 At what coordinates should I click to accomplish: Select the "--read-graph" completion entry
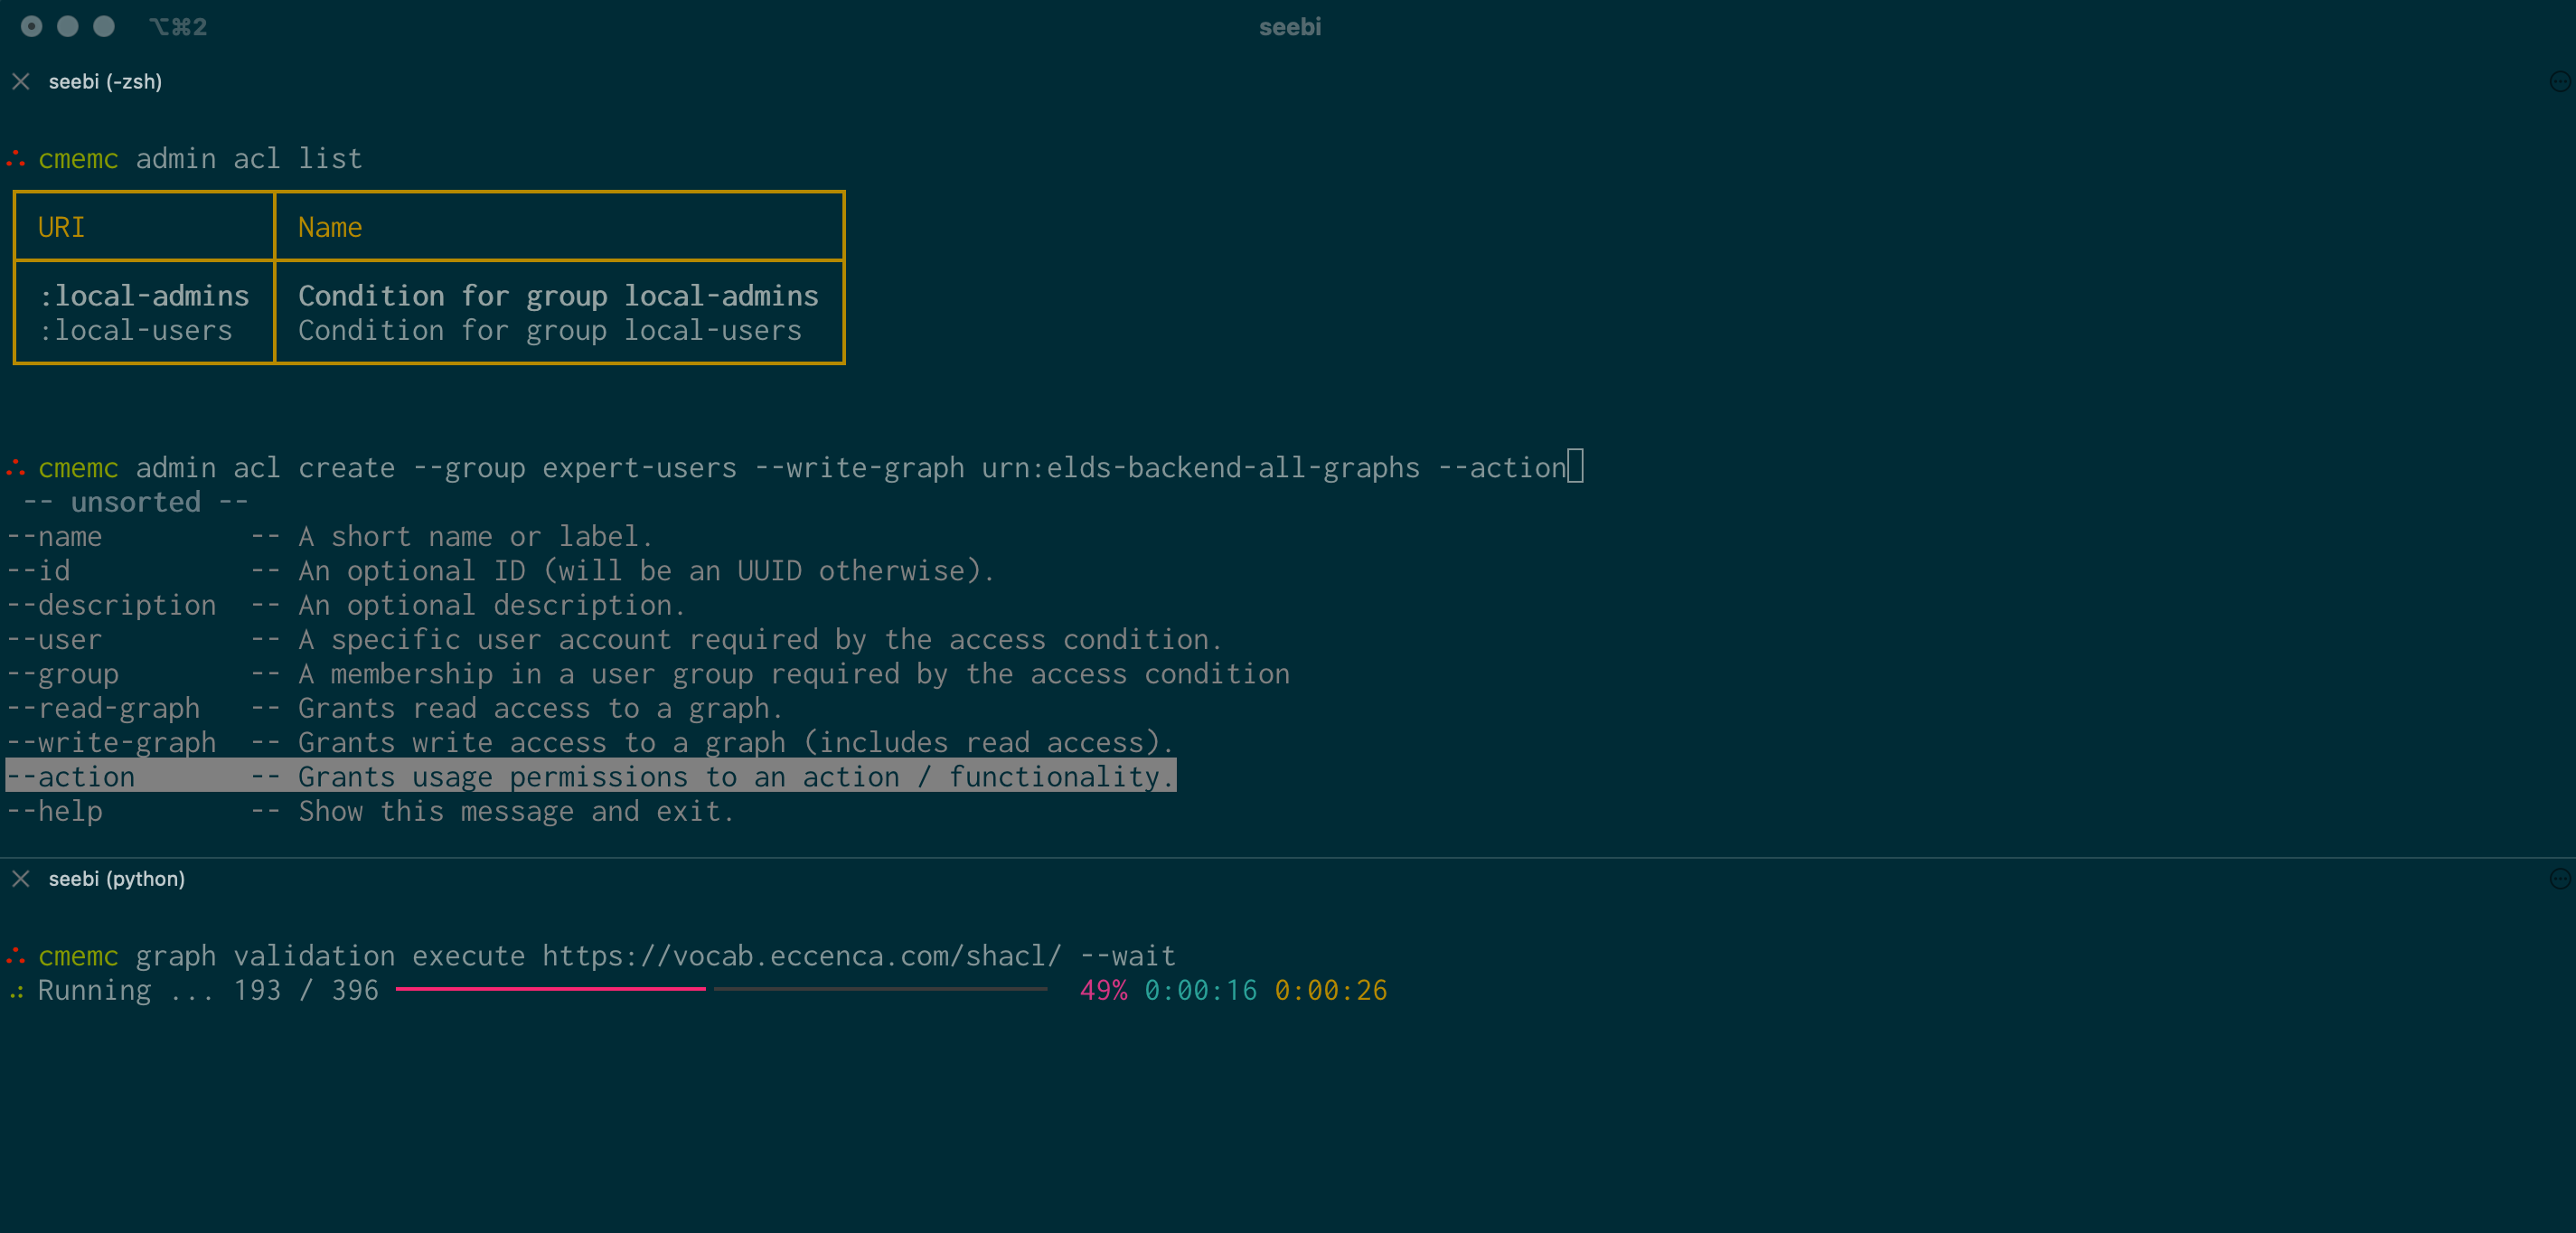tap(104, 707)
